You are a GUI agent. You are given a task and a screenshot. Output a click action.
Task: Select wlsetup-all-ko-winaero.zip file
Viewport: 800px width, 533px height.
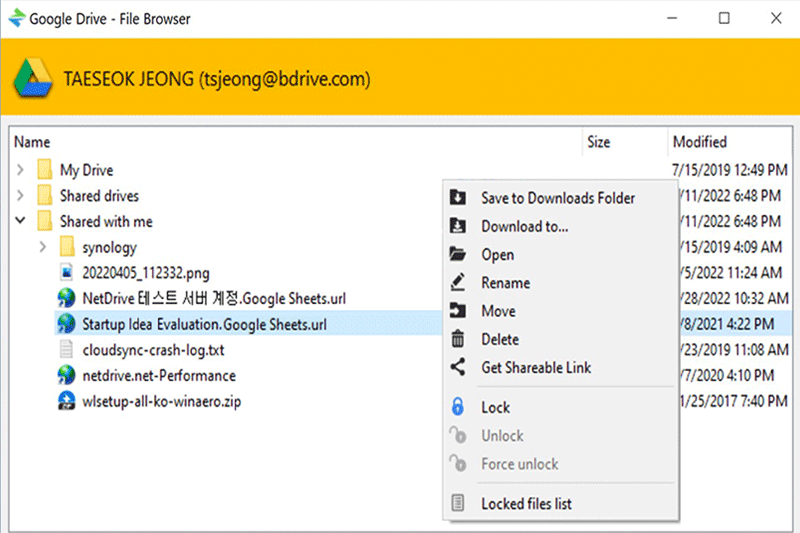161,402
